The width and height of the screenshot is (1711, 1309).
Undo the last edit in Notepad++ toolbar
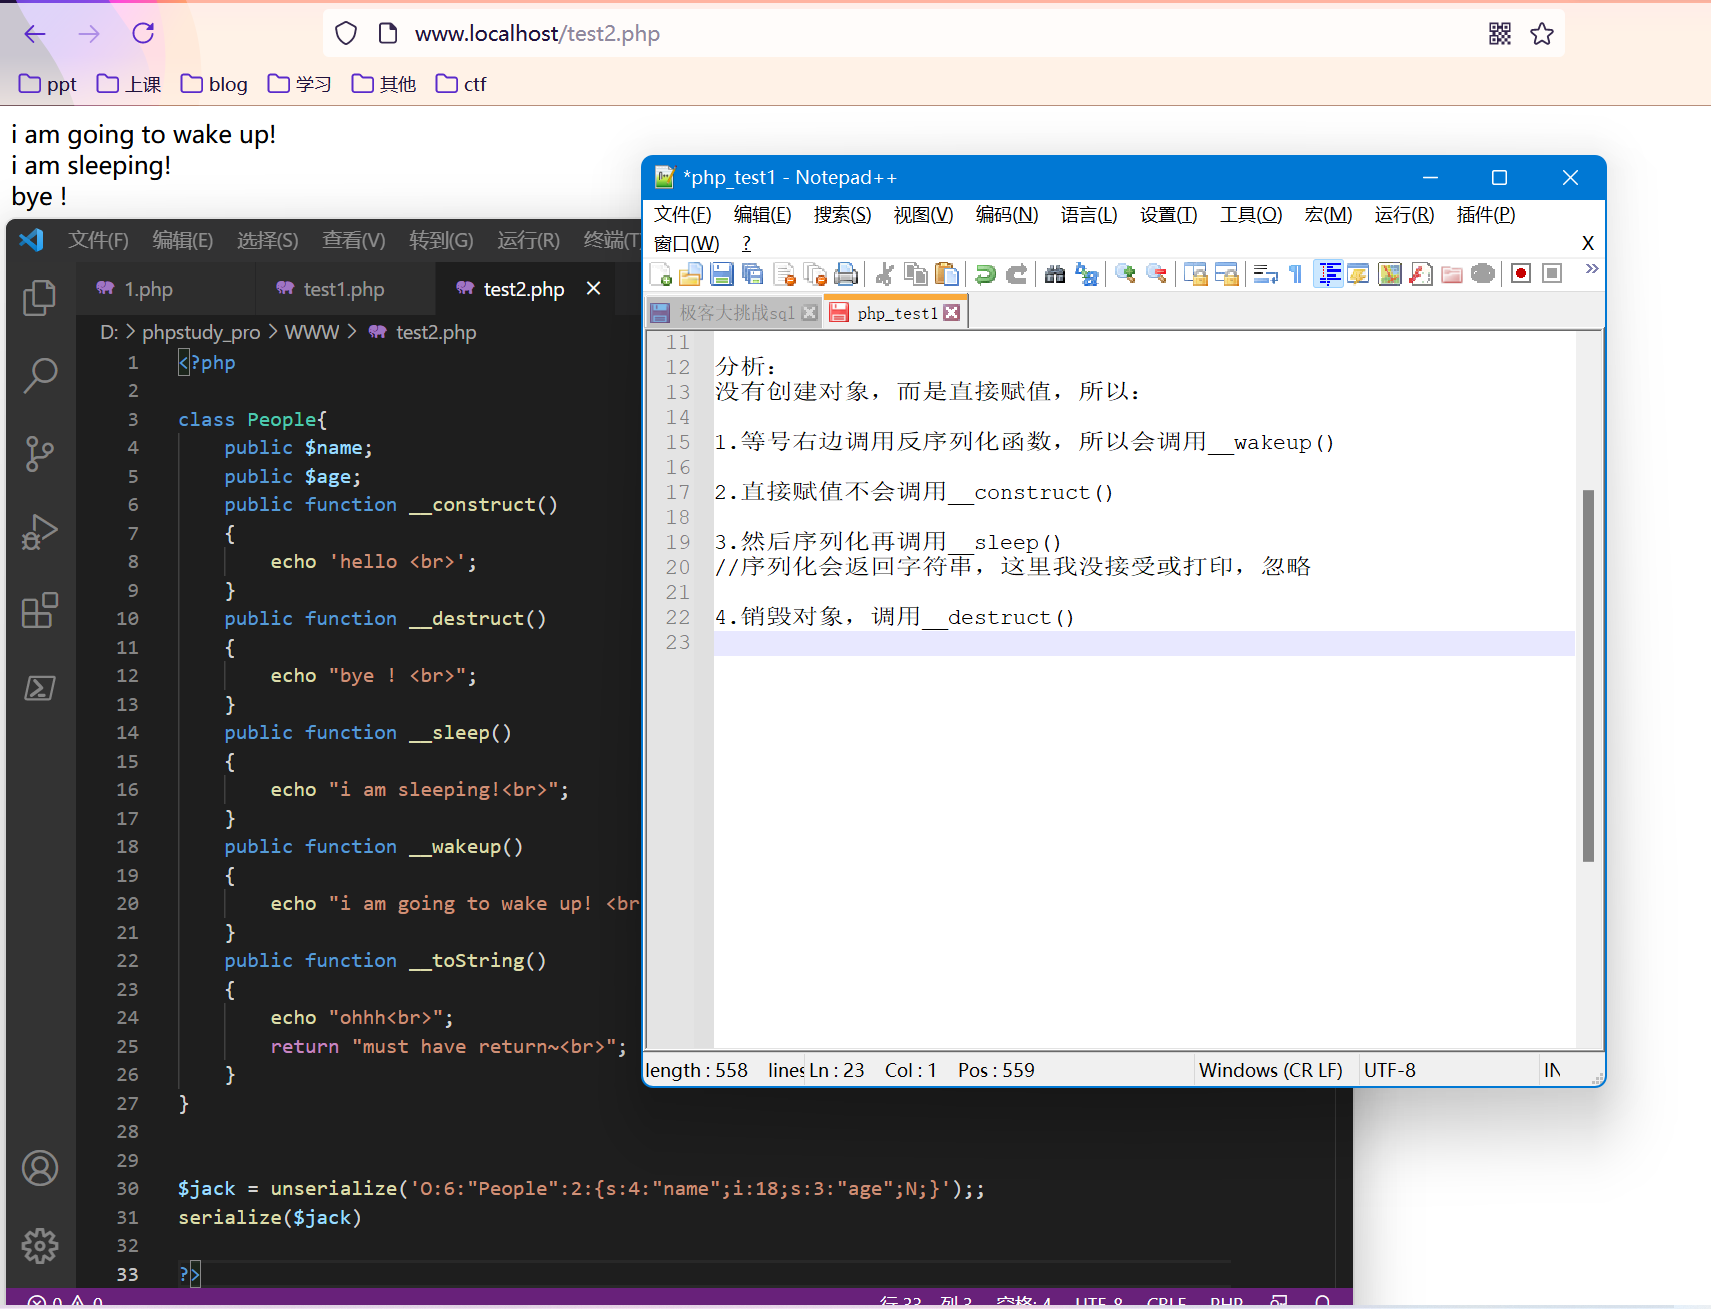pyautogui.click(x=985, y=274)
